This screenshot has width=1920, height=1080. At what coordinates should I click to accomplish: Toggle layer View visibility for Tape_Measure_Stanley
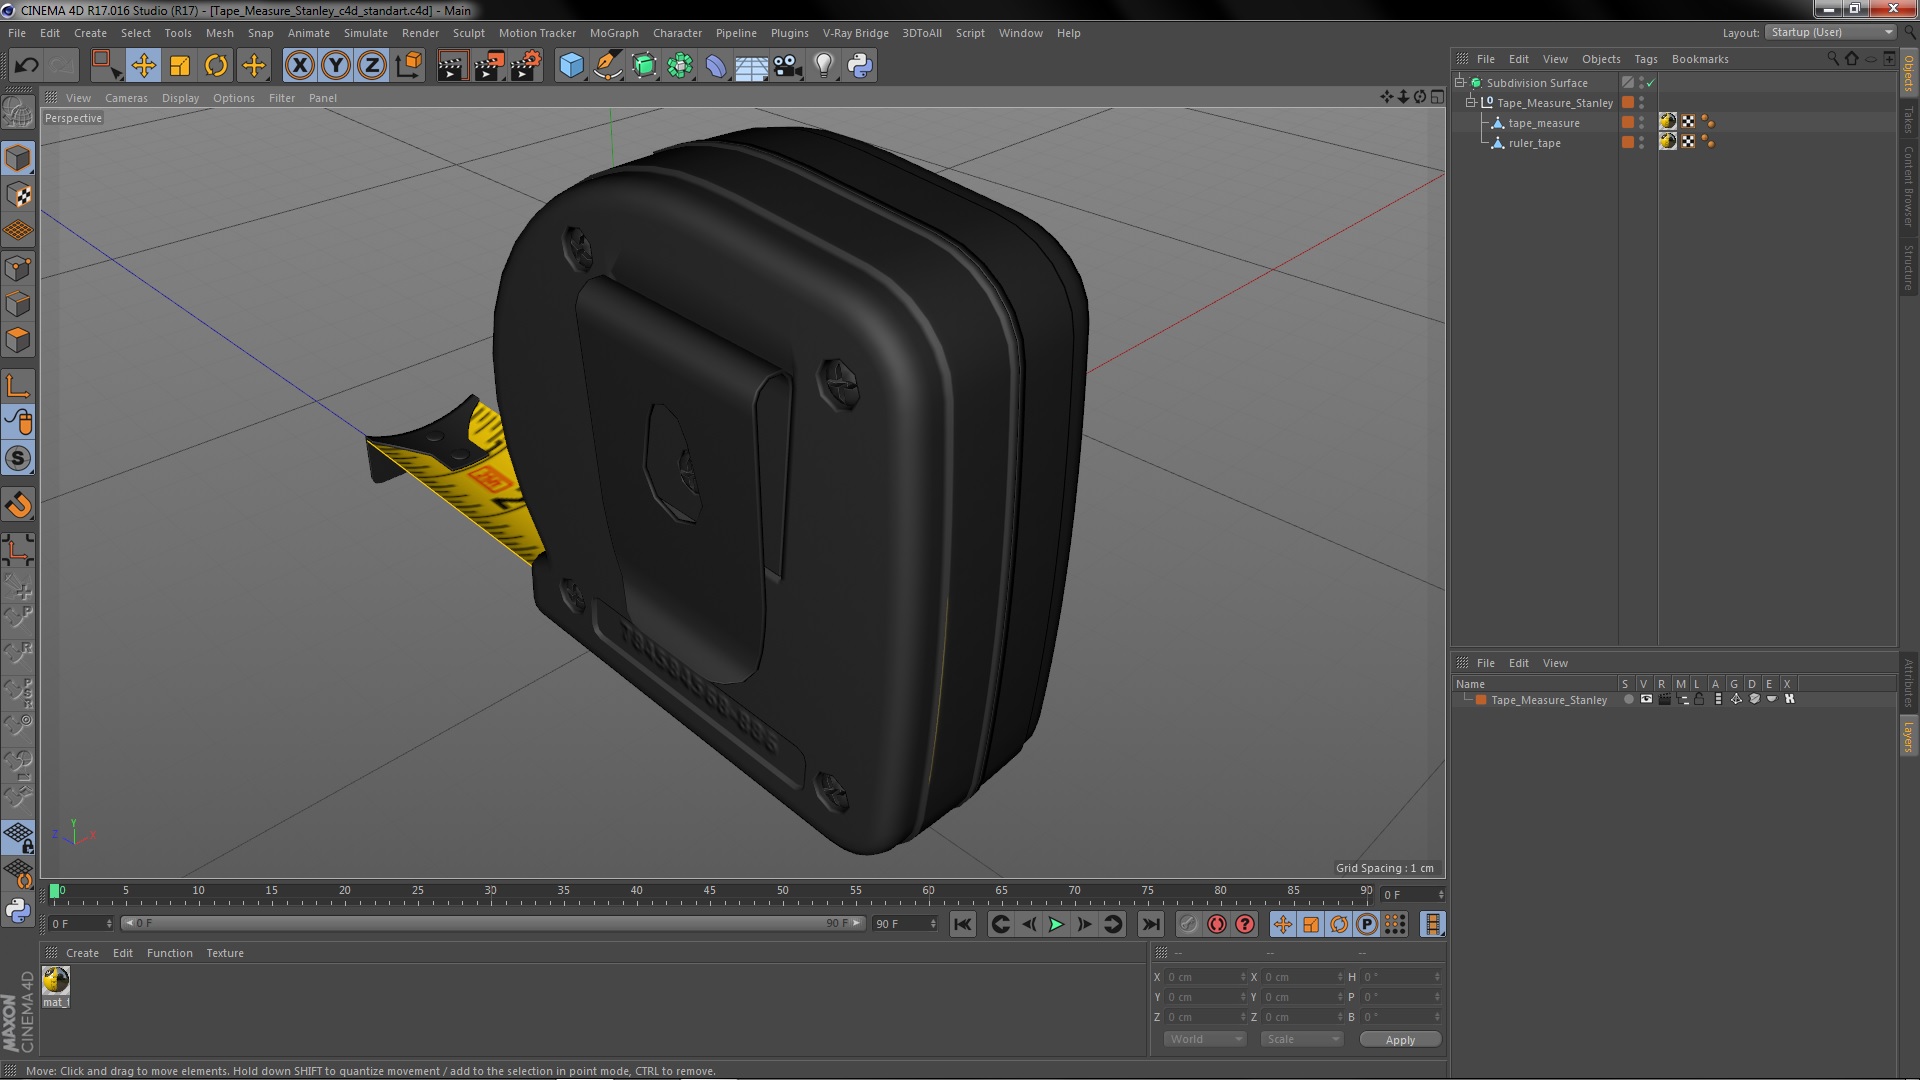1646,700
